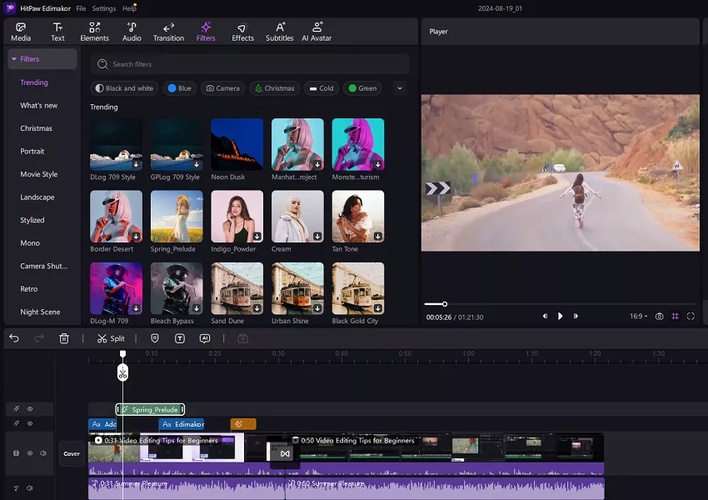708x500 pixels.
Task: Mute the Summer Pleasure audio track
Action: point(30,488)
